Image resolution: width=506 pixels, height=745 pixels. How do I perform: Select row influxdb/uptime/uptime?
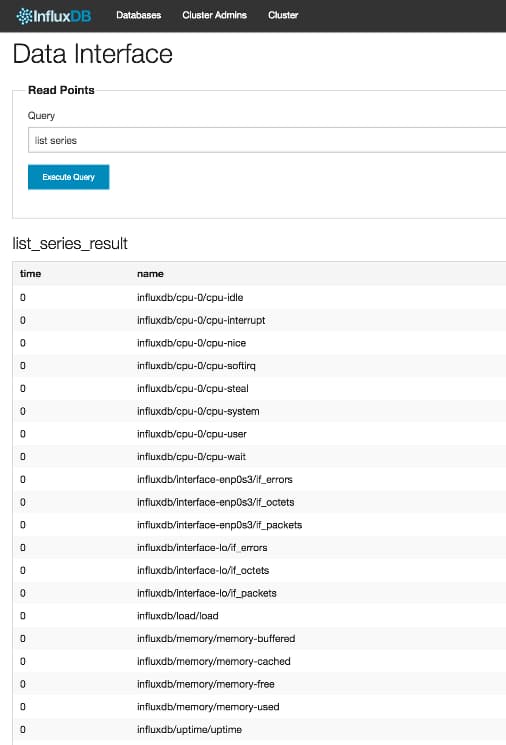[259, 730]
